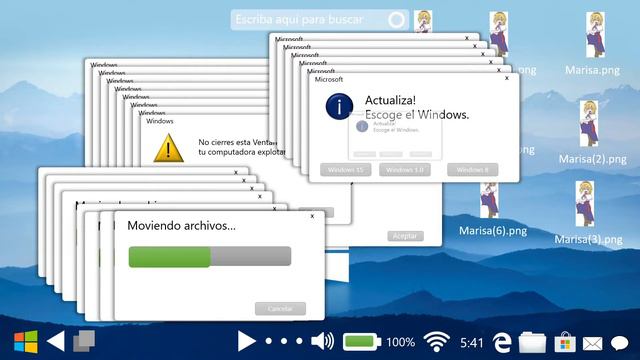The image size is (640, 360).
Task: Click the 'Escoge el Windows.' text
Action: tap(417, 115)
